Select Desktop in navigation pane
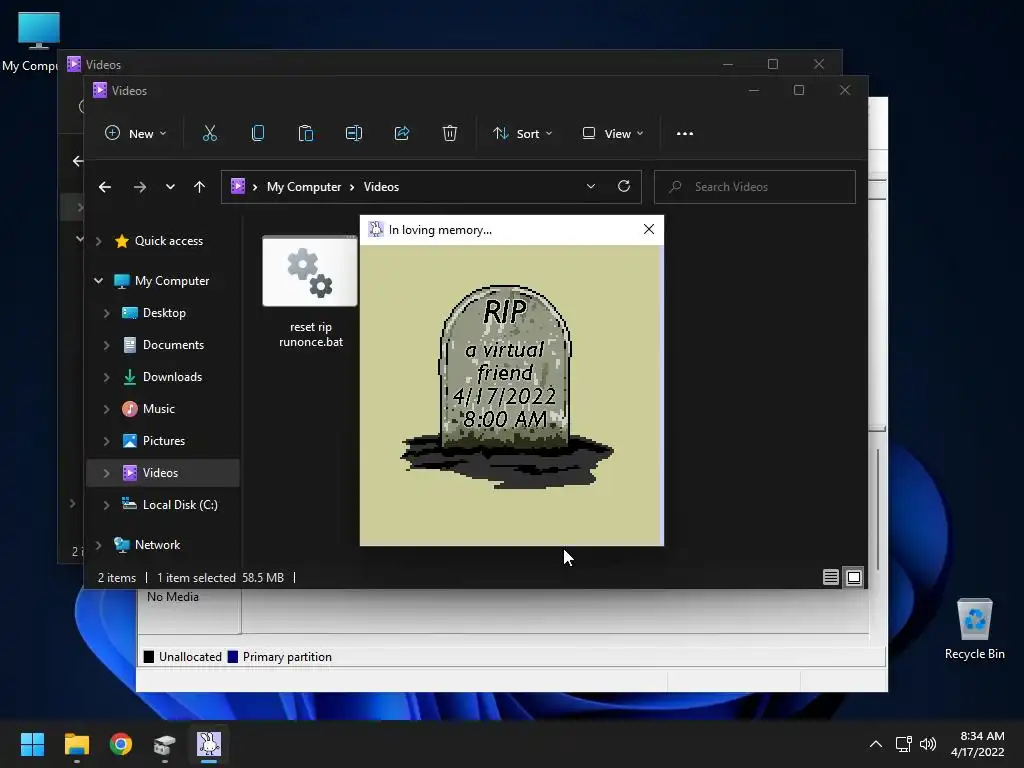This screenshot has width=1024, height=768. 164,313
